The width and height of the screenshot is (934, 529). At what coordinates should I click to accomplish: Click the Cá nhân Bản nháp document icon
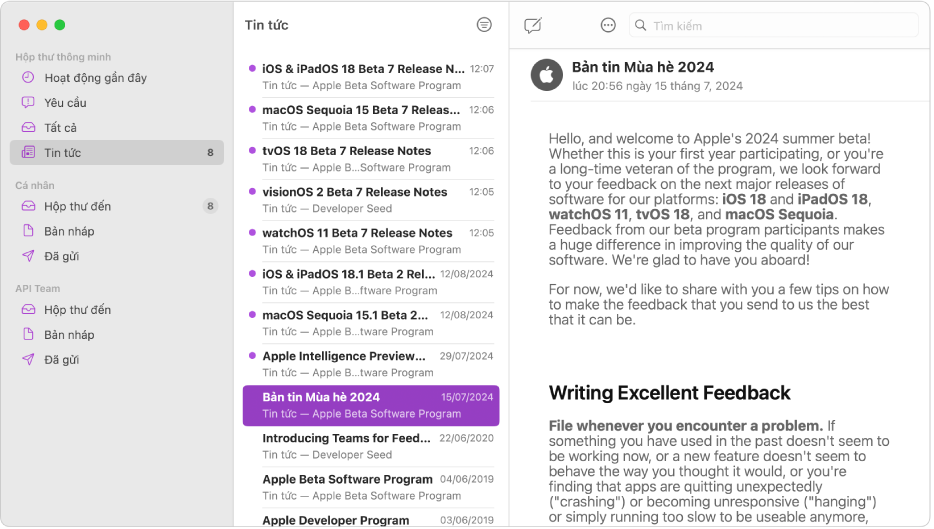pos(28,231)
